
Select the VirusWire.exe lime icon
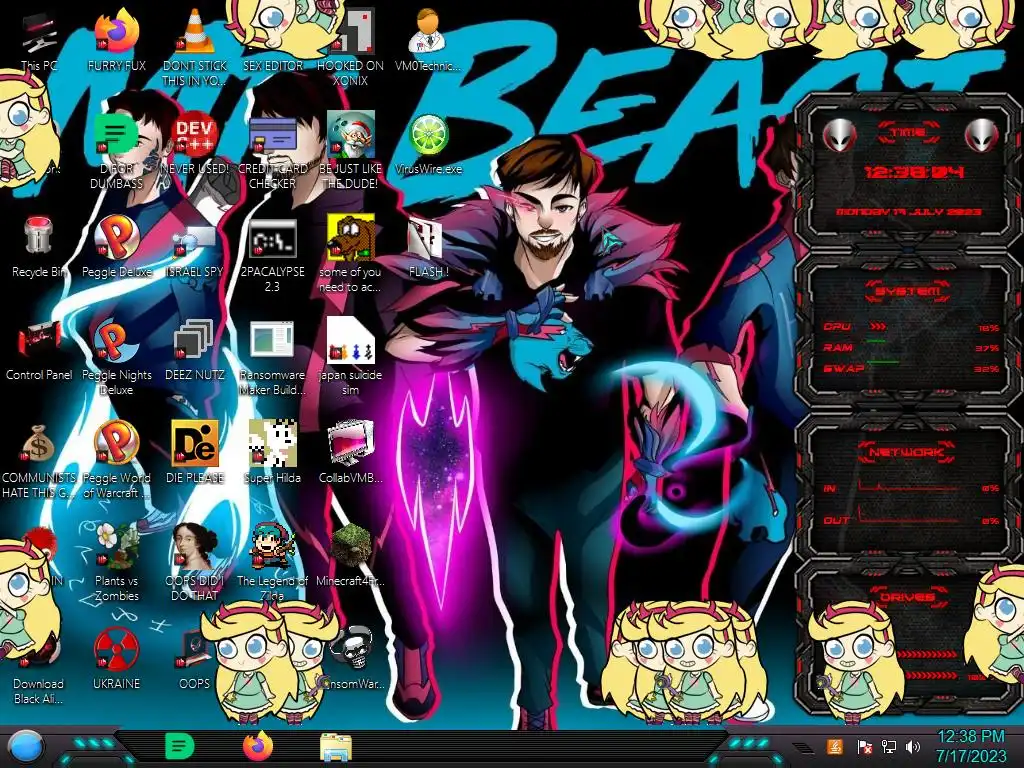click(428, 144)
